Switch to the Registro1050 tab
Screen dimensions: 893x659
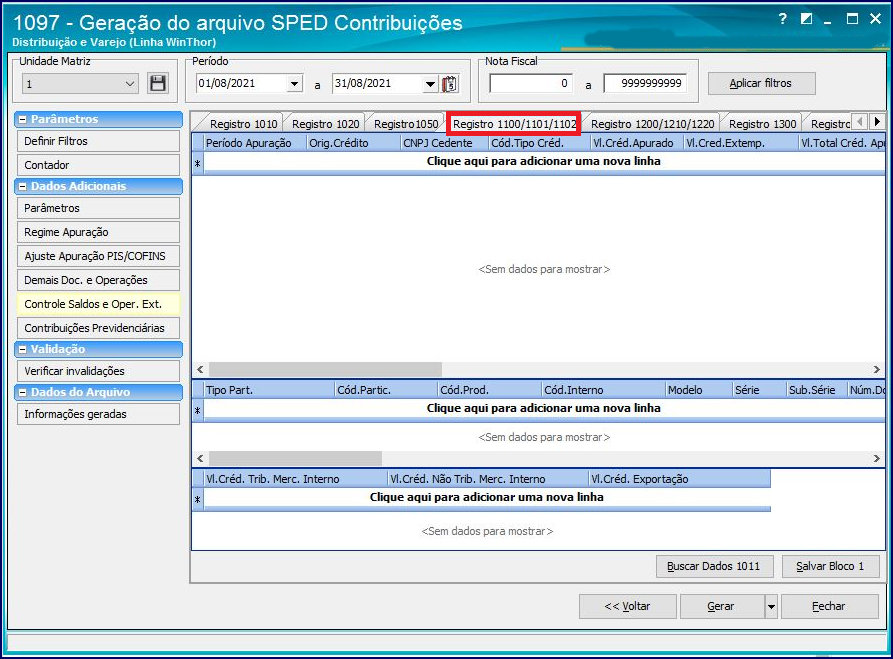[405, 124]
